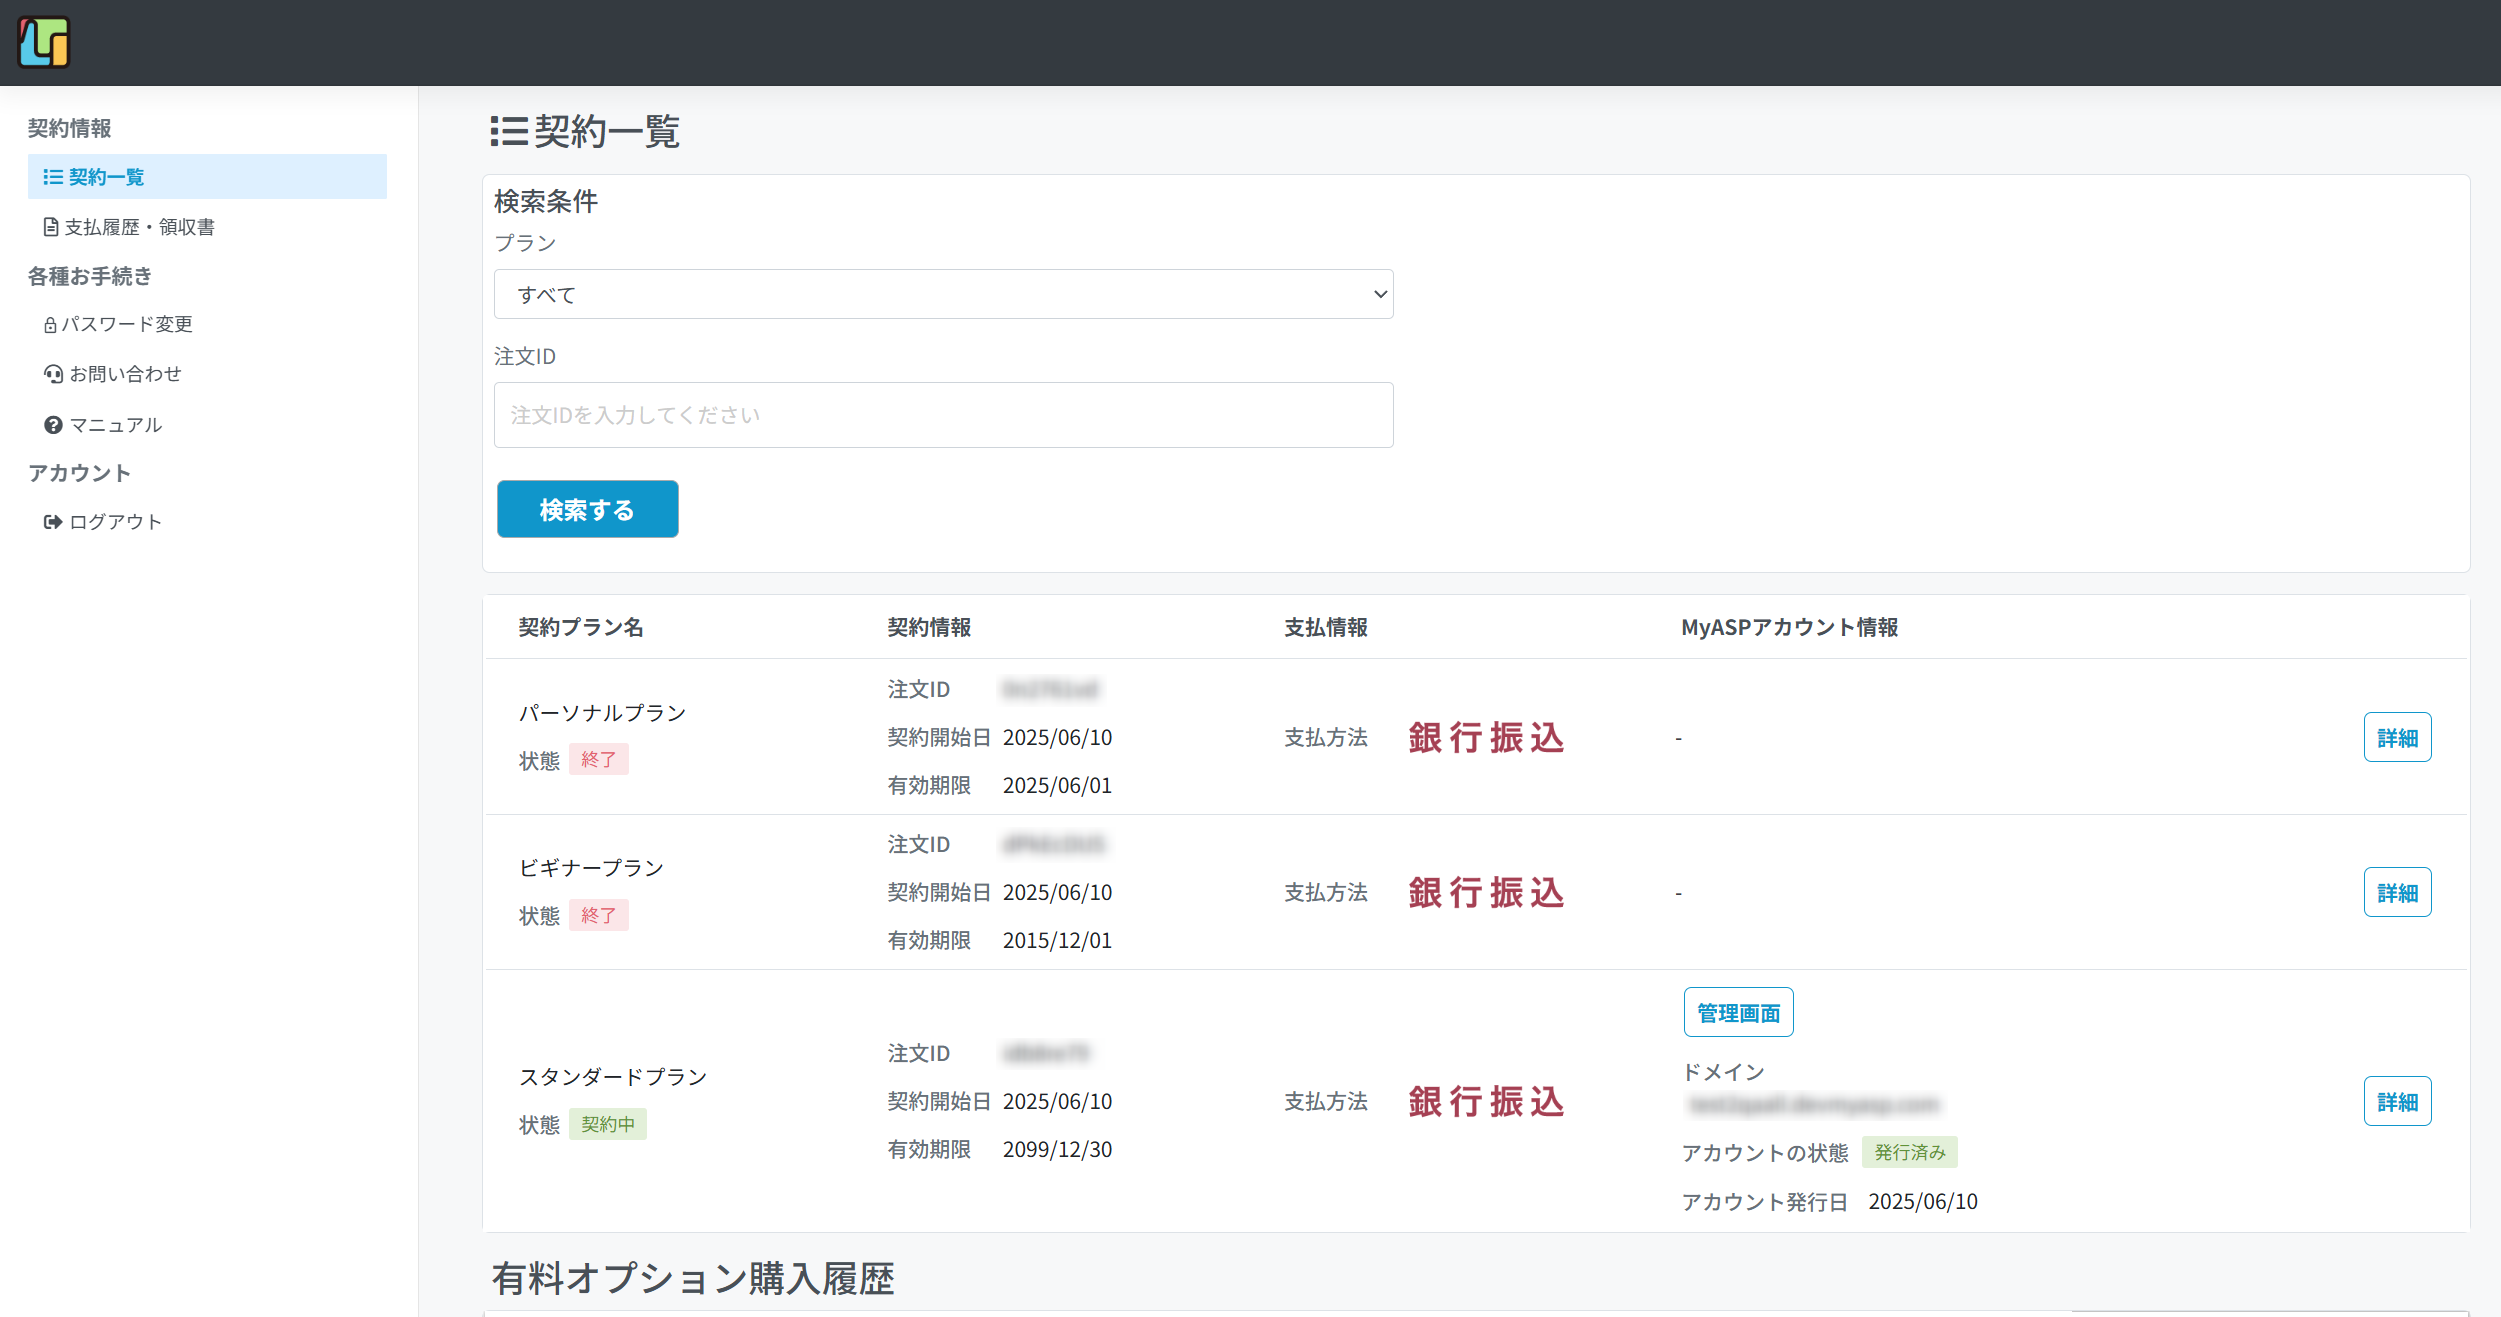Click the list icon beside 契約一覧 sidebar item

53,177
